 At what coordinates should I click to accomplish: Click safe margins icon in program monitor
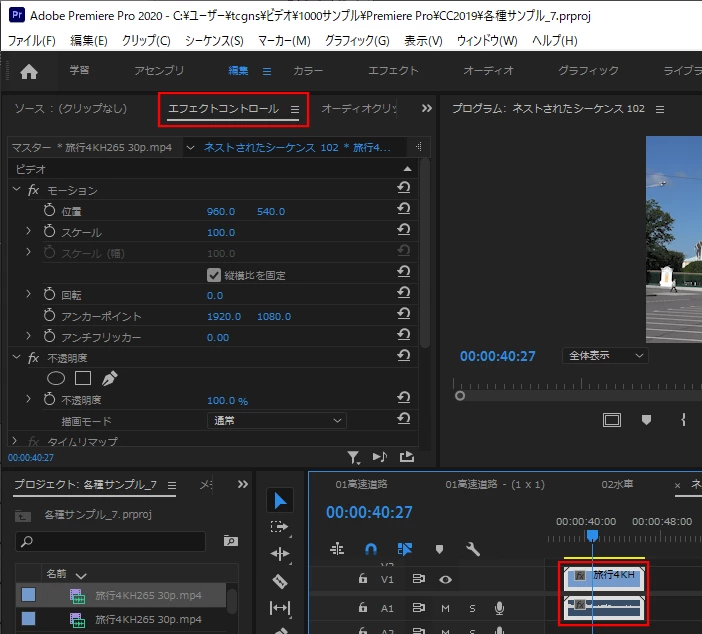[x=612, y=420]
